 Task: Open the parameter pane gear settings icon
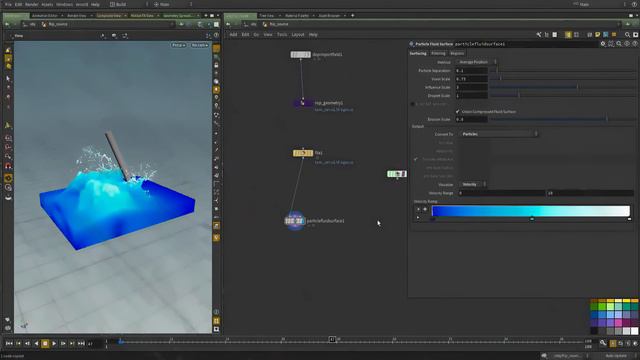603,44
